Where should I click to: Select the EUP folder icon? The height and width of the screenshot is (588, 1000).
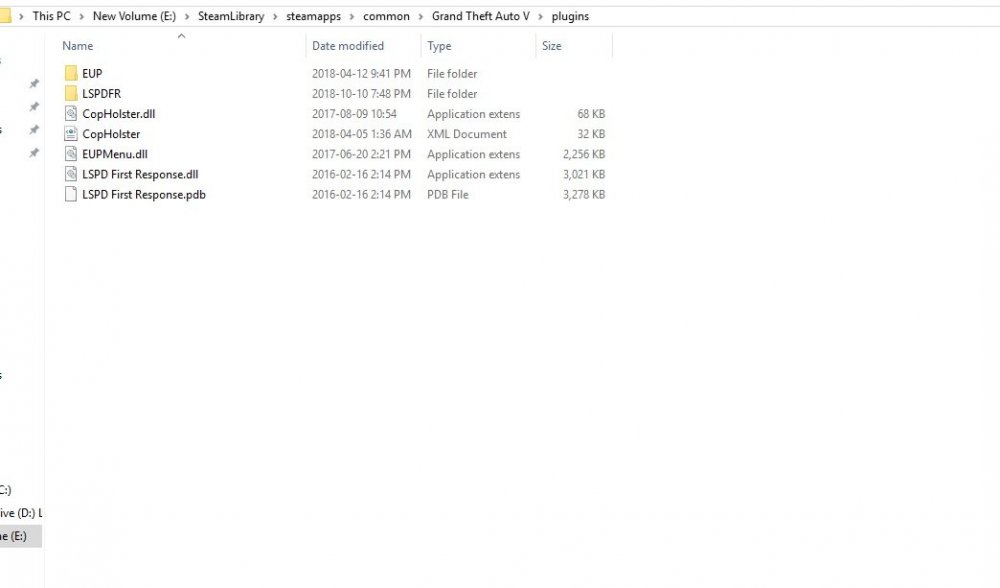[71, 73]
